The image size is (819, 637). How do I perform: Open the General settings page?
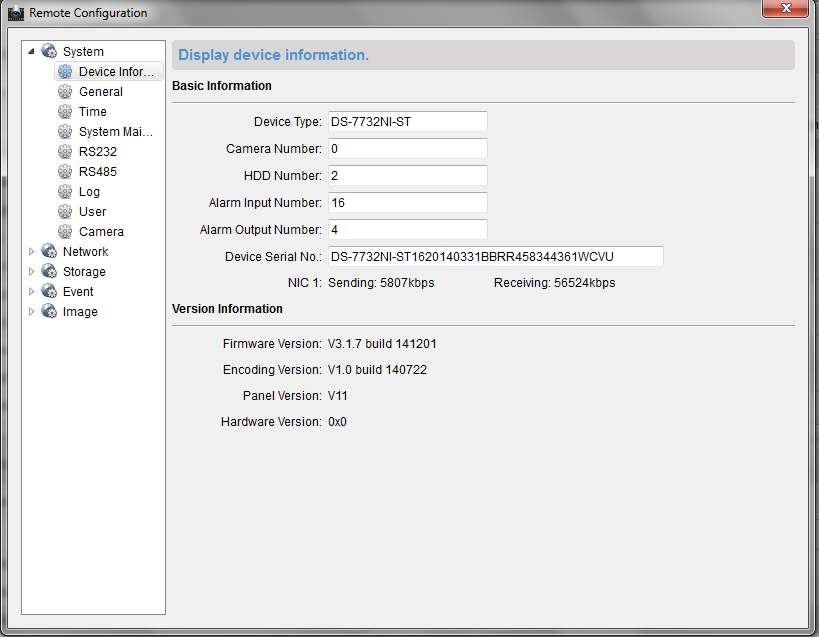(101, 92)
